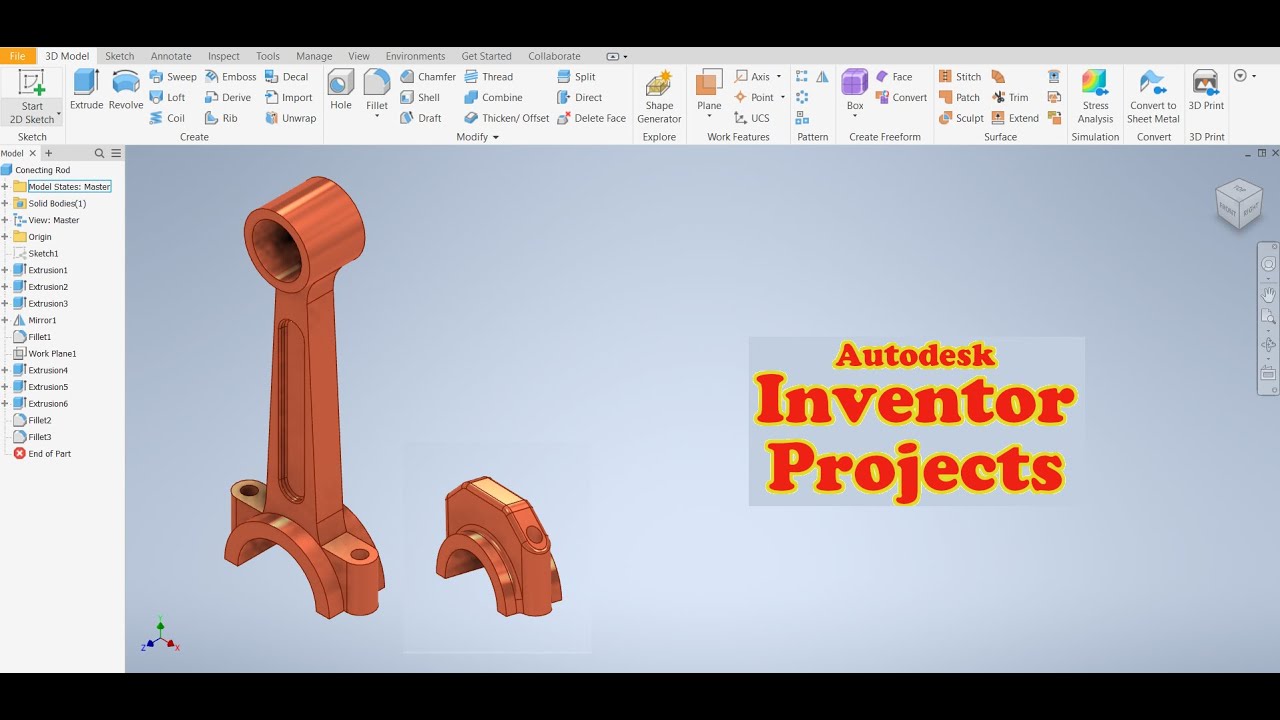Open the Inspect tab

[x=224, y=56]
